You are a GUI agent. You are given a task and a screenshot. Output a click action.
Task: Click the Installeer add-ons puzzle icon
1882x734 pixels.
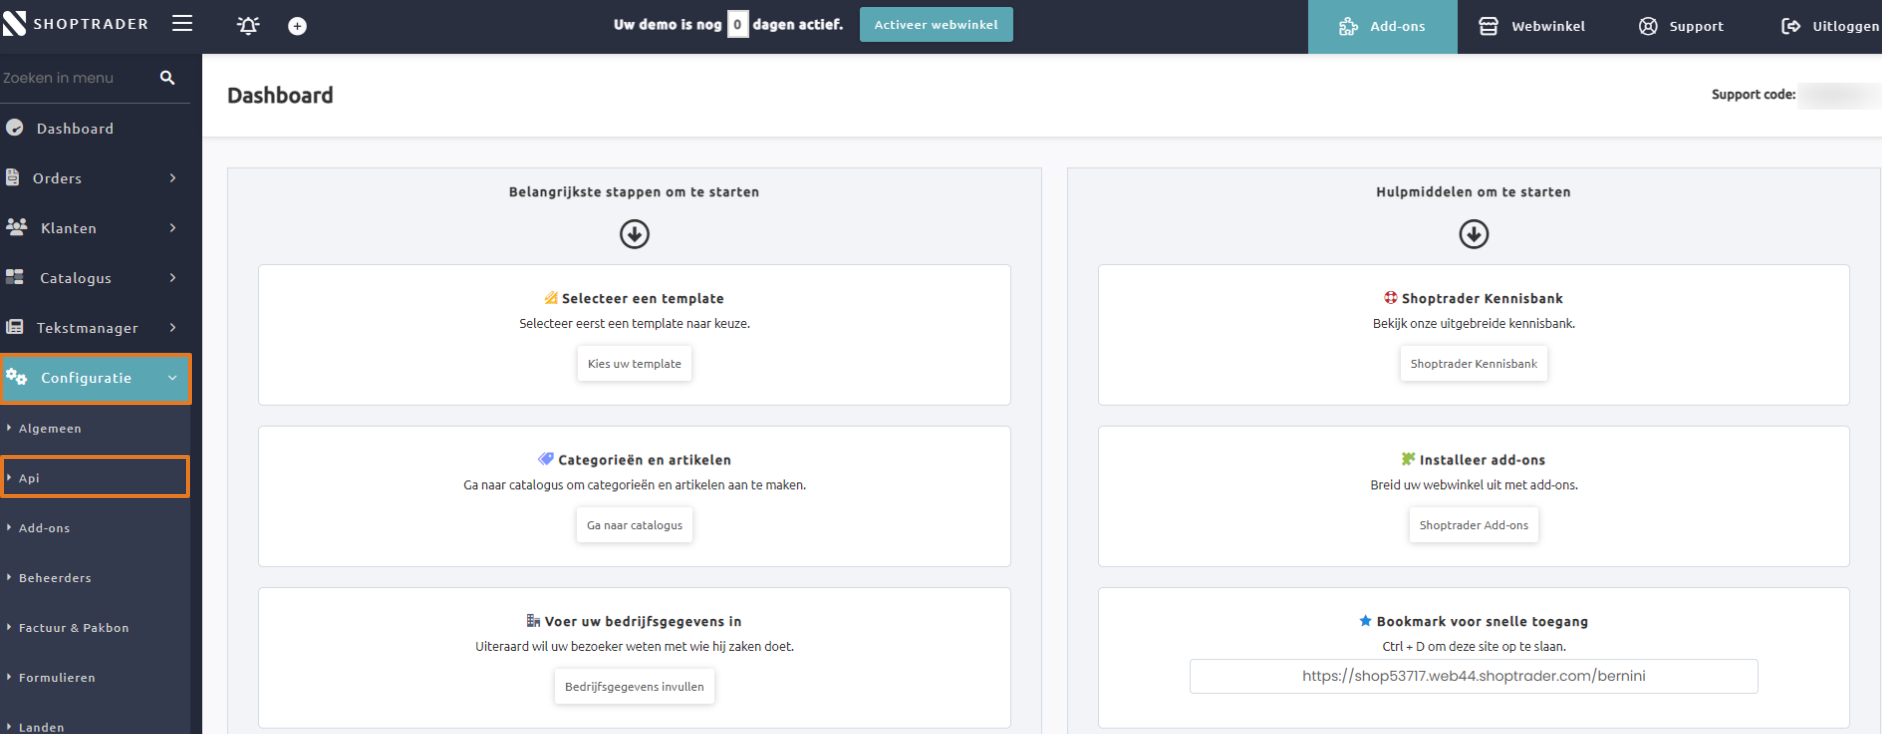click(x=1408, y=459)
